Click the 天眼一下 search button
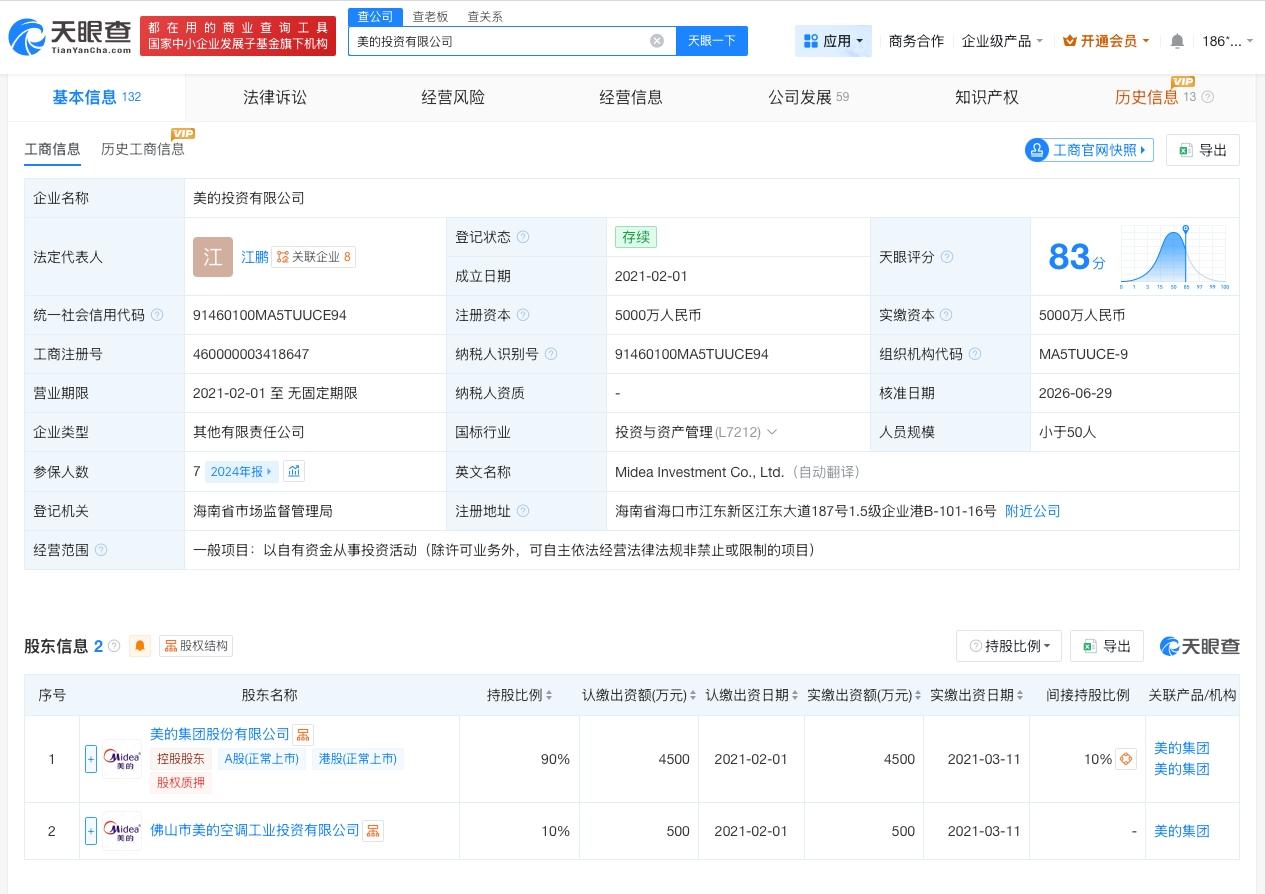This screenshot has height=894, width=1265. (x=712, y=41)
